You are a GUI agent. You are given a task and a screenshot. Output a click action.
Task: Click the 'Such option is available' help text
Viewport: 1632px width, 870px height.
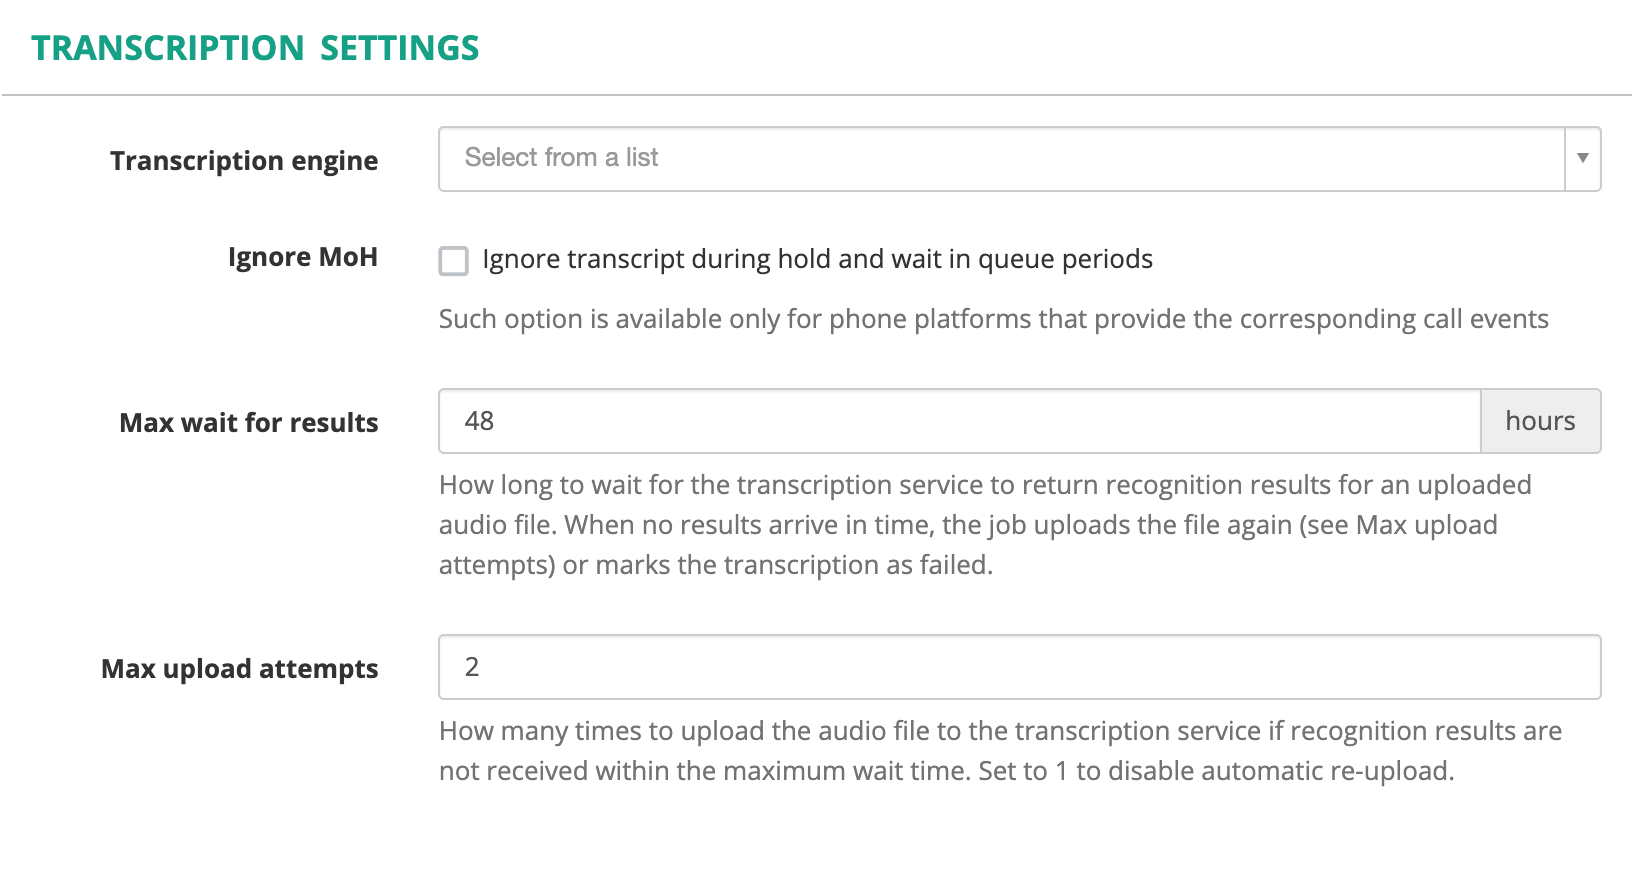tap(993, 319)
